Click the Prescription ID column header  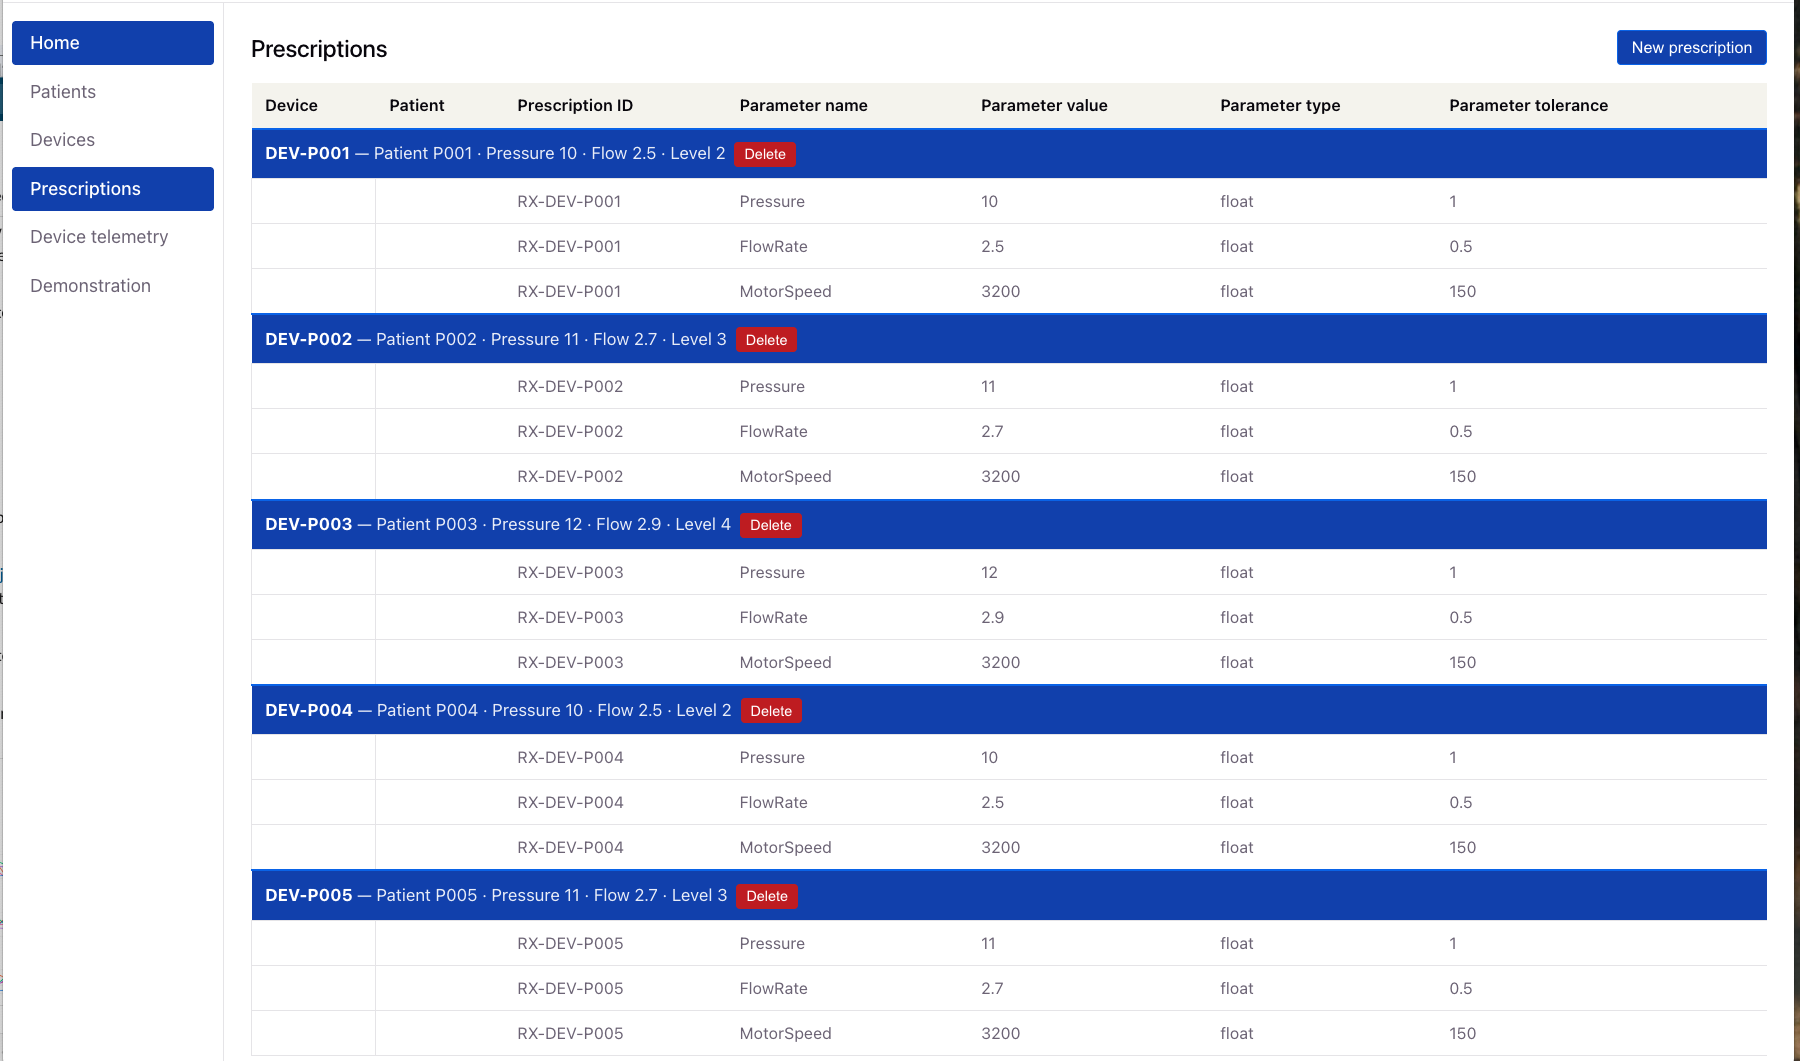coord(575,106)
